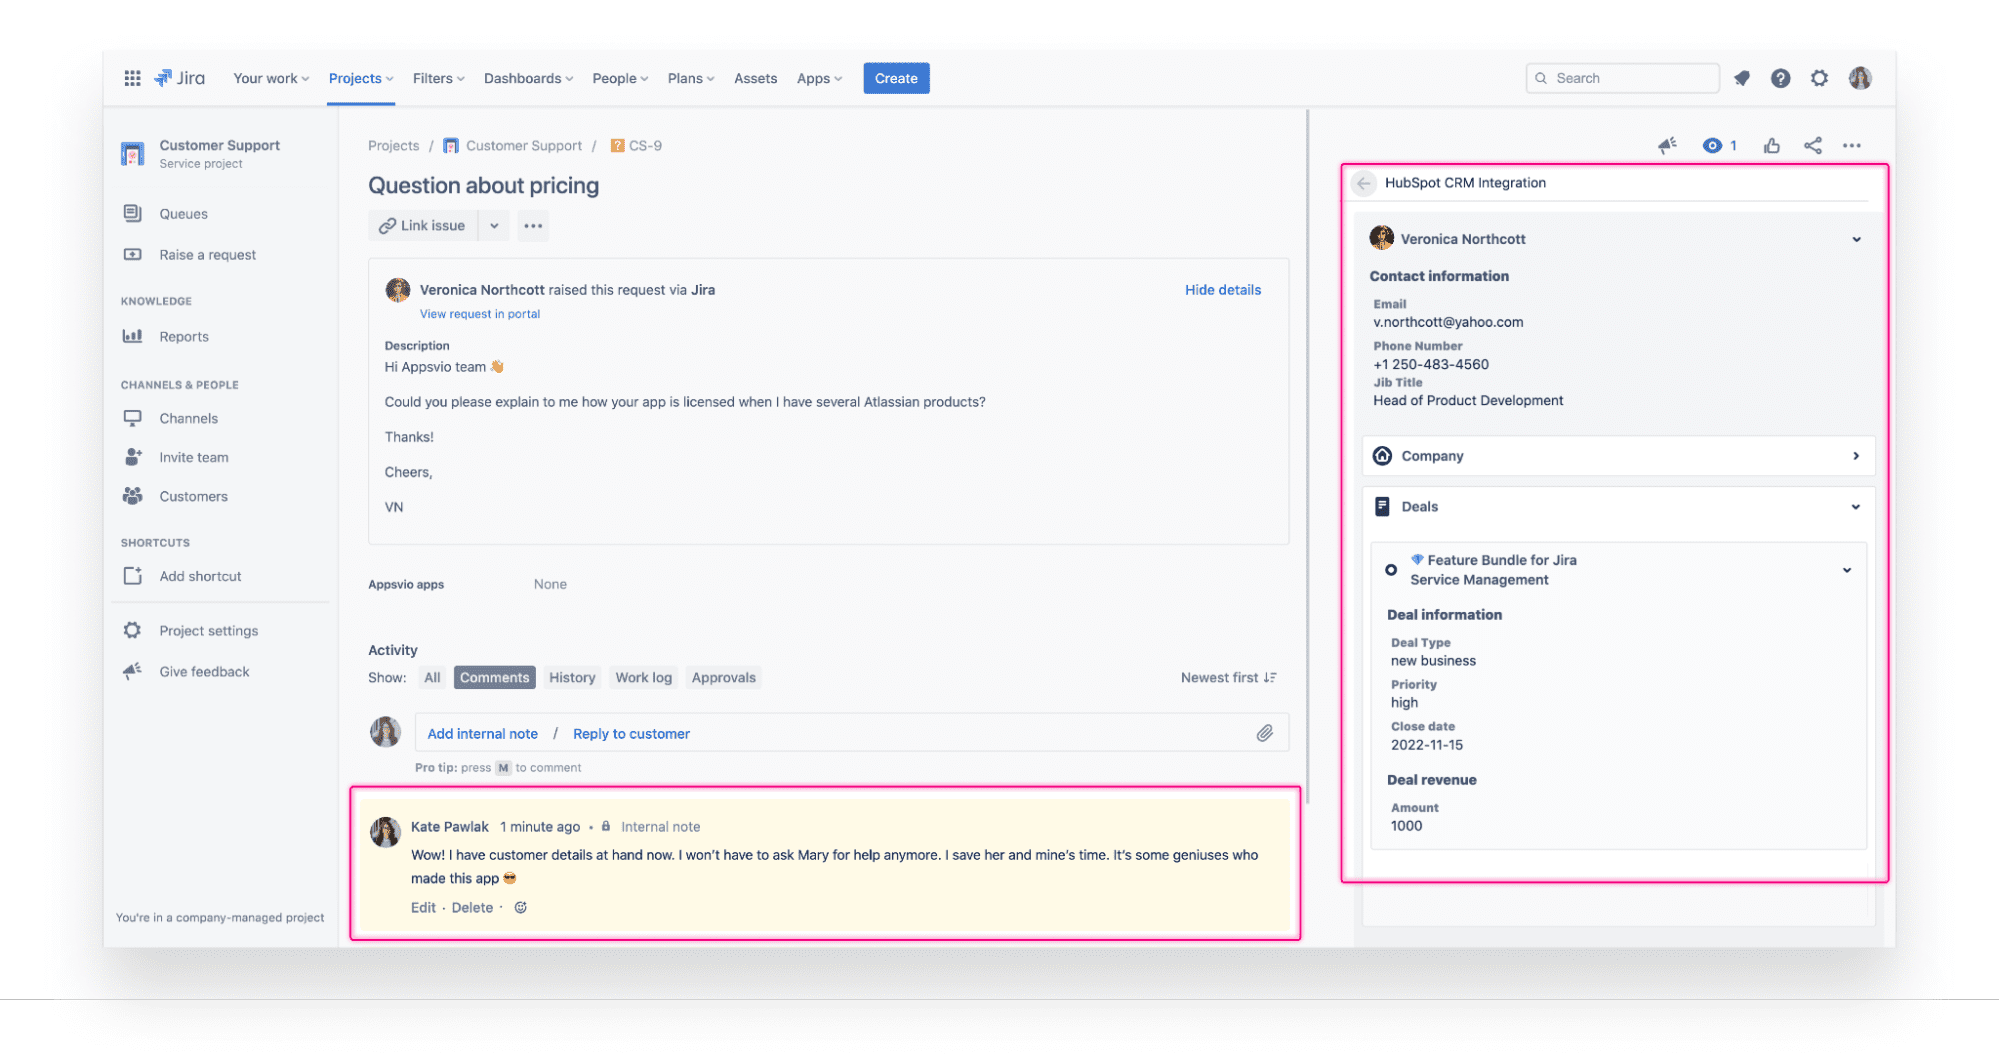Image resolution: width=1999 pixels, height=1061 pixels.
Task: Open the app switcher grid icon
Action: click(x=132, y=78)
